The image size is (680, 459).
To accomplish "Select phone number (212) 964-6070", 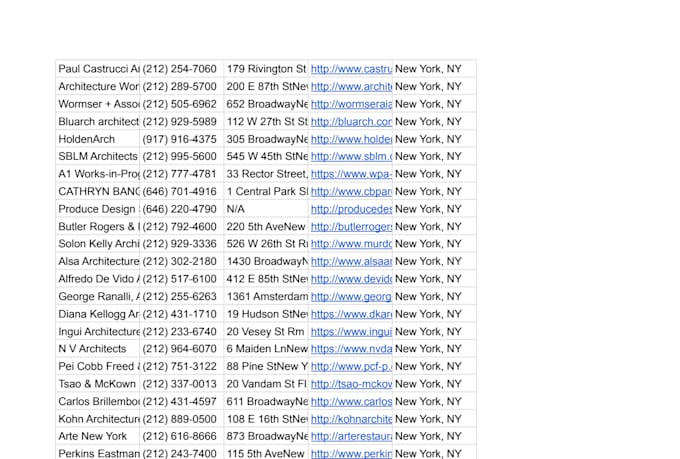I will [x=179, y=349].
